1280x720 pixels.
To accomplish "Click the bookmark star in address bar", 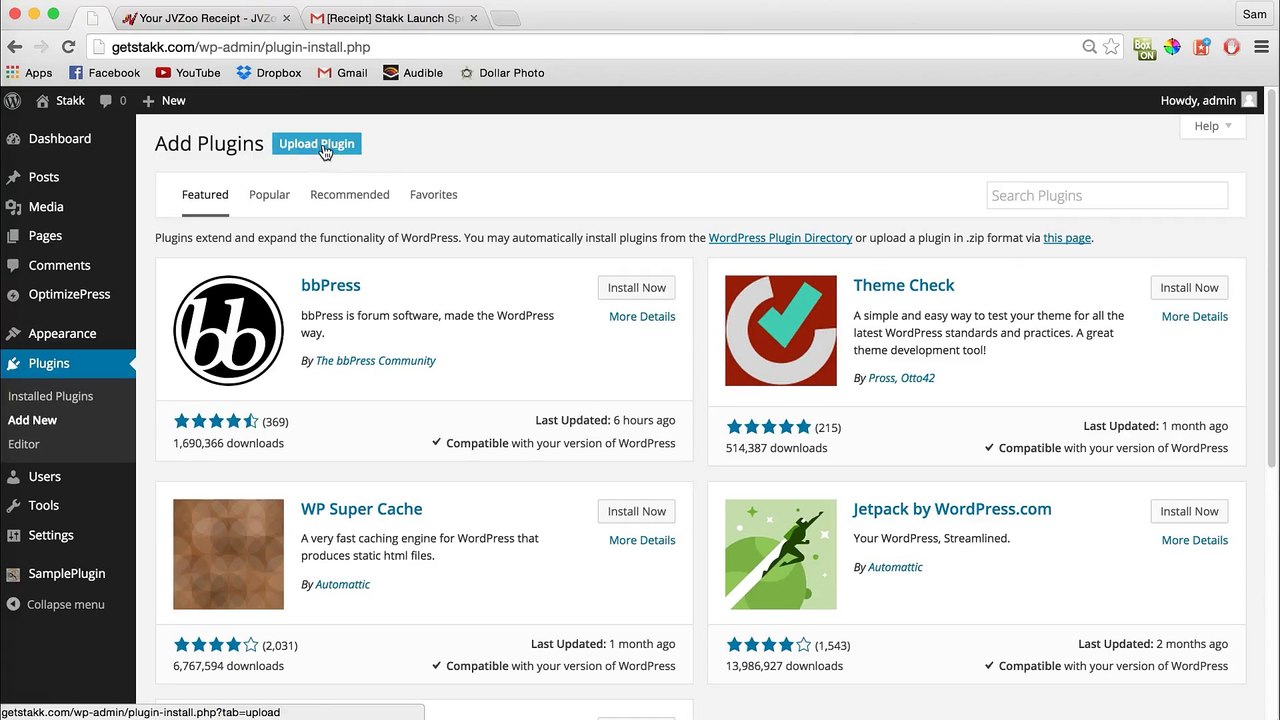I will [x=1111, y=47].
